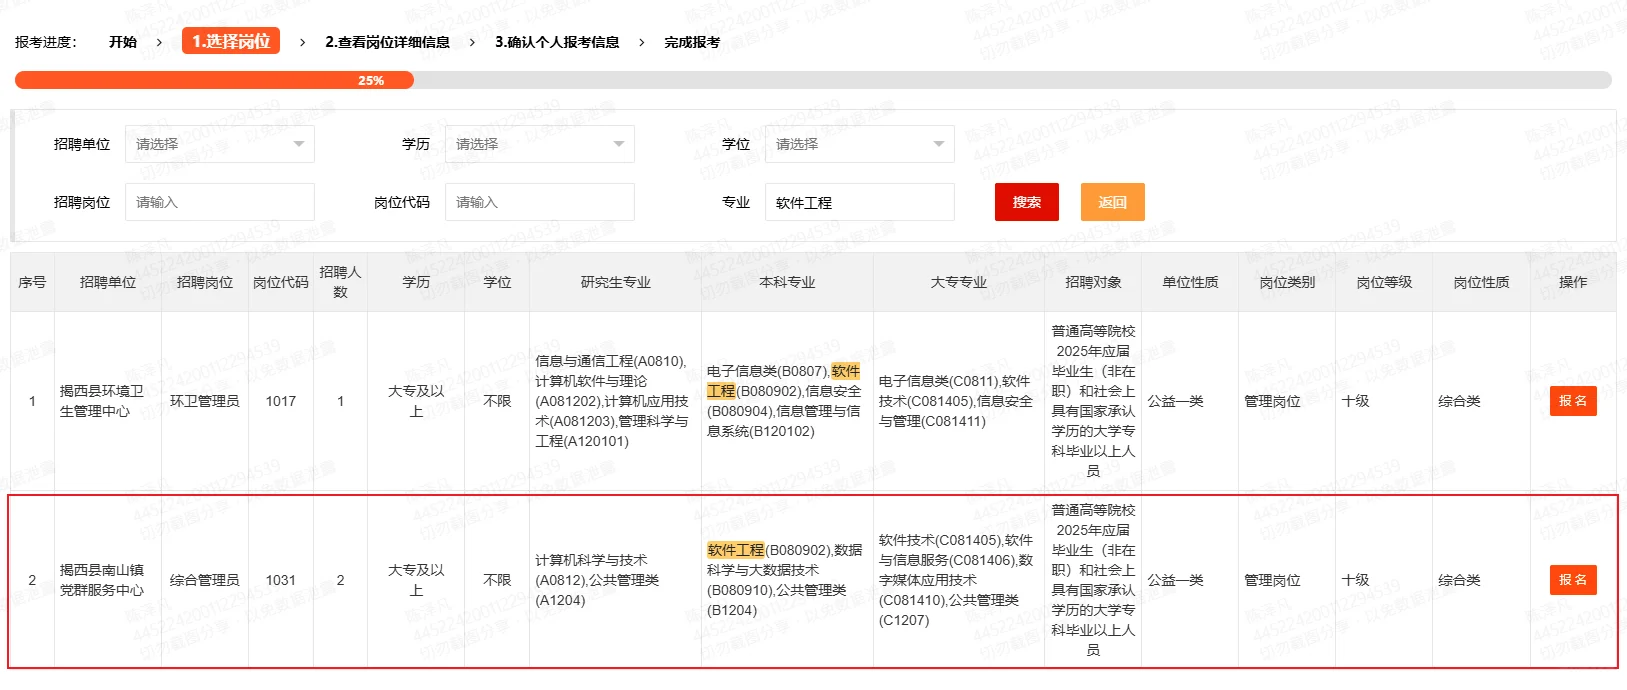1627x690 pixels.
Task: Click the 本科专业 column header
Action: [x=787, y=282]
